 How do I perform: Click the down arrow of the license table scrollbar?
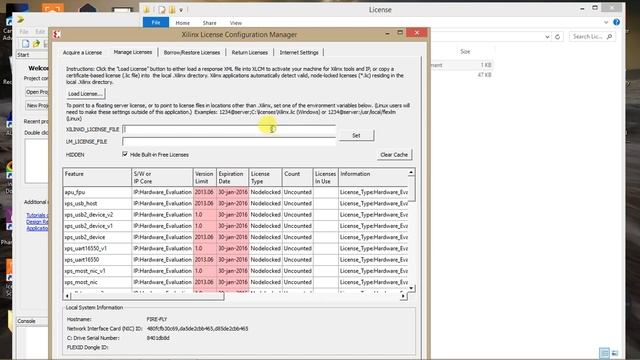coord(411,288)
